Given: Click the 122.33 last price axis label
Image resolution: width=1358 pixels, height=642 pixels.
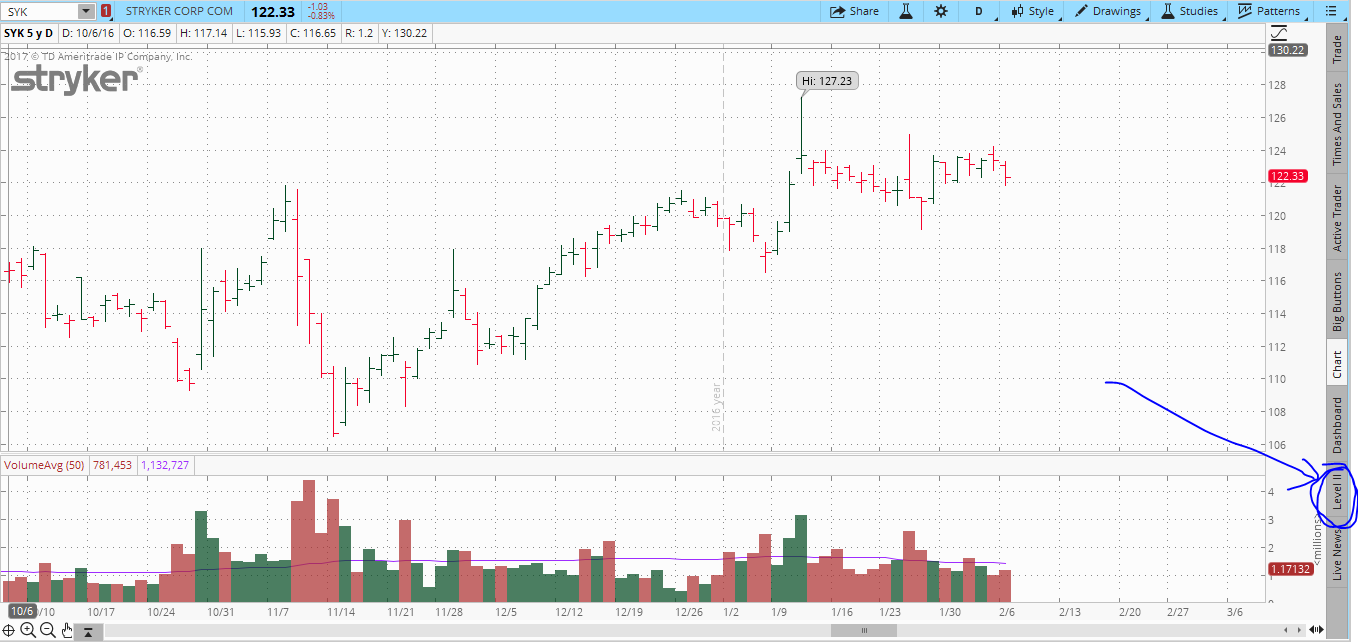Looking at the screenshot, I should pyautogui.click(x=1288, y=176).
